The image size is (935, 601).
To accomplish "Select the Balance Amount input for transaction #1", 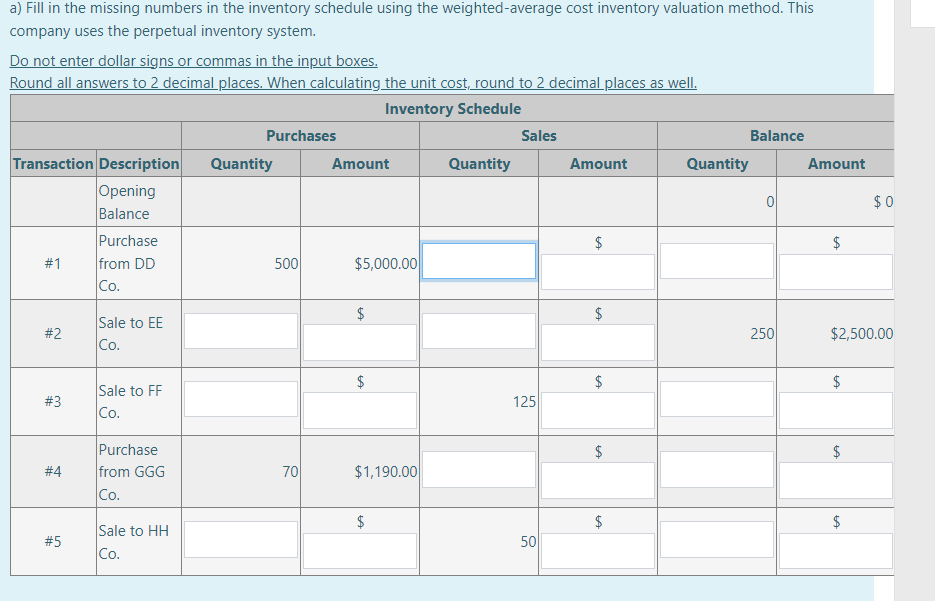I will click(x=835, y=272).
